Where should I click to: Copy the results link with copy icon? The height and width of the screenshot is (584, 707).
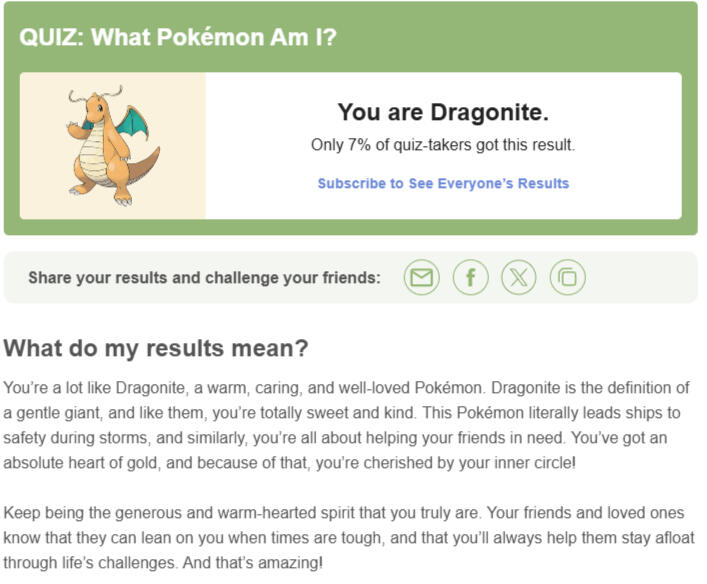[567, 277]
